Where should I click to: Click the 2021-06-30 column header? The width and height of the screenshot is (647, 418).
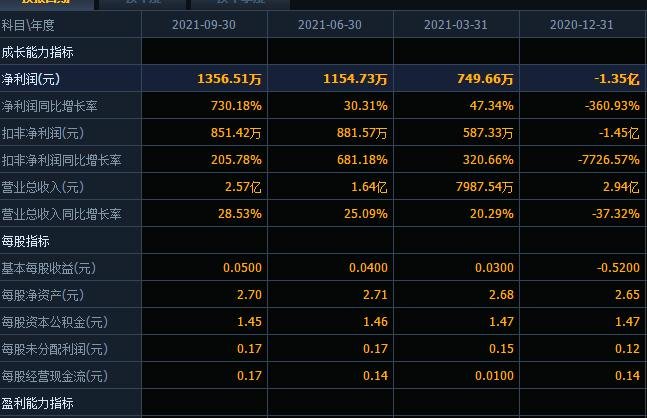(x=330, y=25)
